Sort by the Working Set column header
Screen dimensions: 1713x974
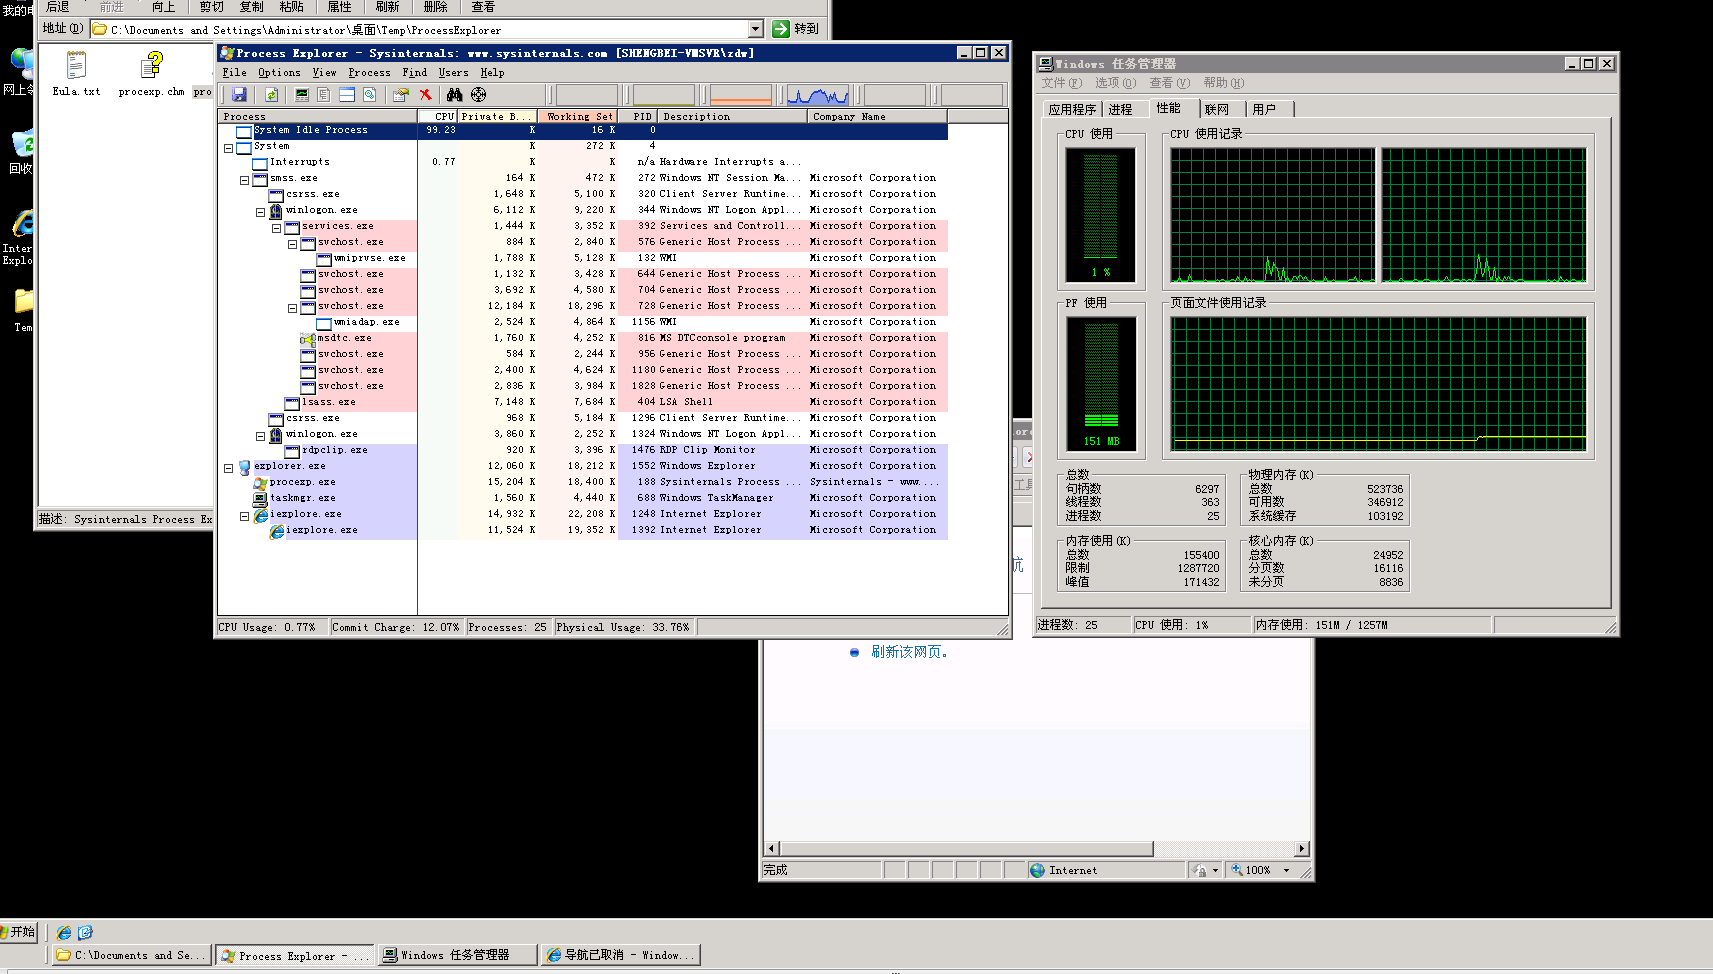tap(578, 117)
